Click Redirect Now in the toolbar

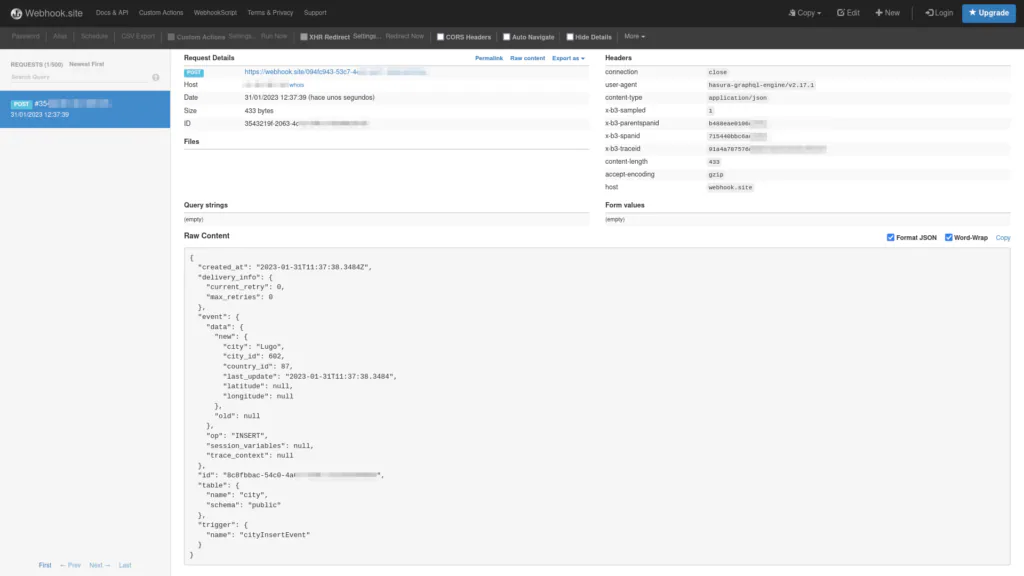pos(404,37)
